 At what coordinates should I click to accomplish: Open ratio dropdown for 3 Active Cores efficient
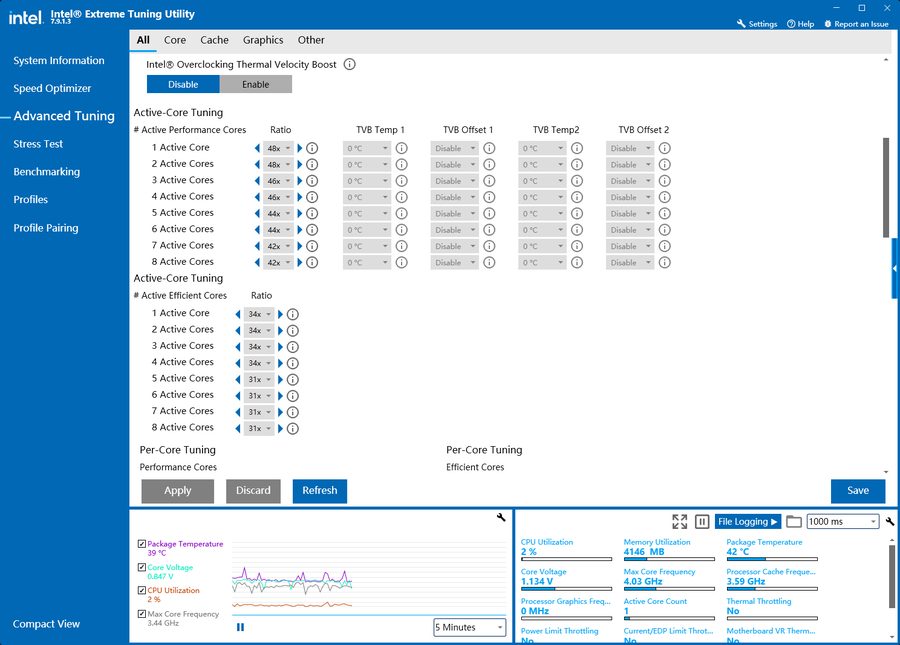tap(259, 347)
